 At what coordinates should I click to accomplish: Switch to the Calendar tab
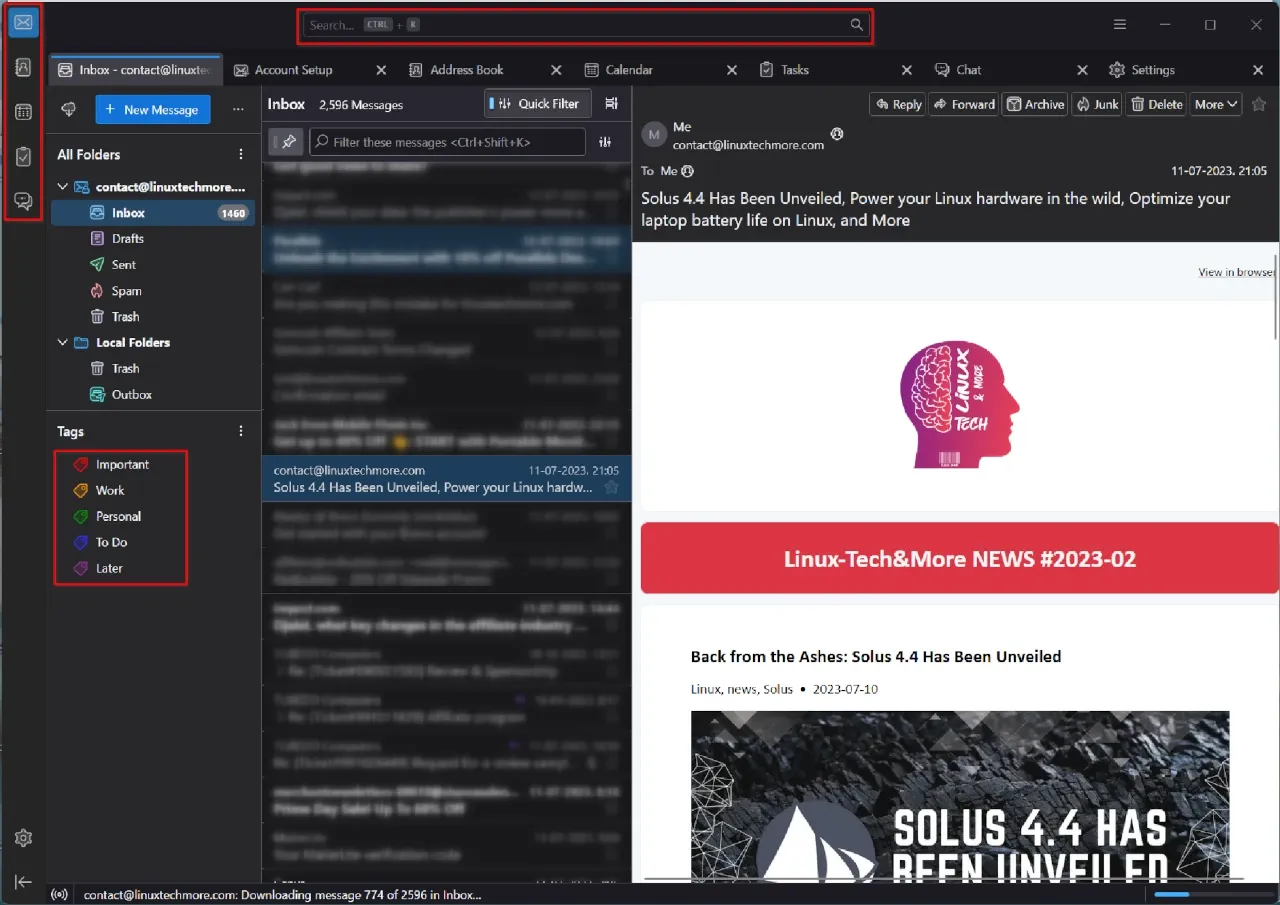coord(629,70)
